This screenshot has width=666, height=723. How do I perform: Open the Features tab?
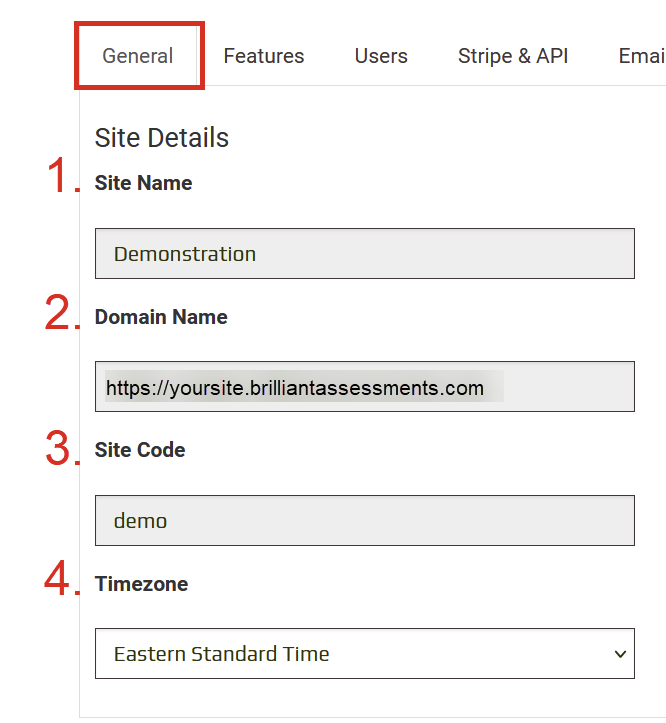point(264,56)
